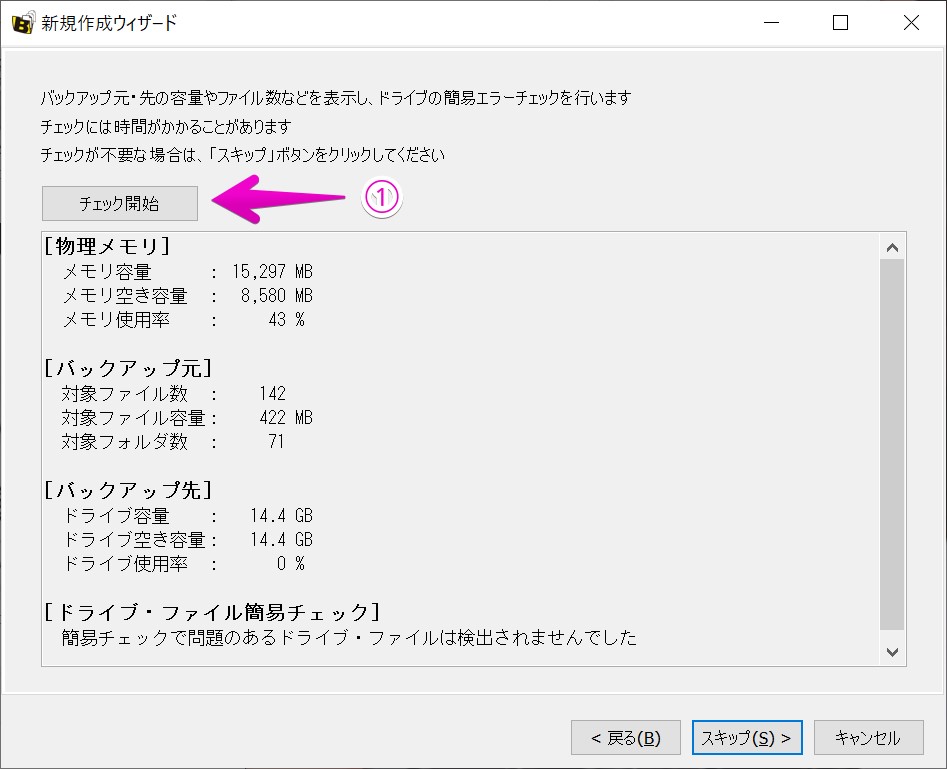The image size is (947, 769).
Task: Cancel the wizard with キャンセル
Action: tap(868, 738)
